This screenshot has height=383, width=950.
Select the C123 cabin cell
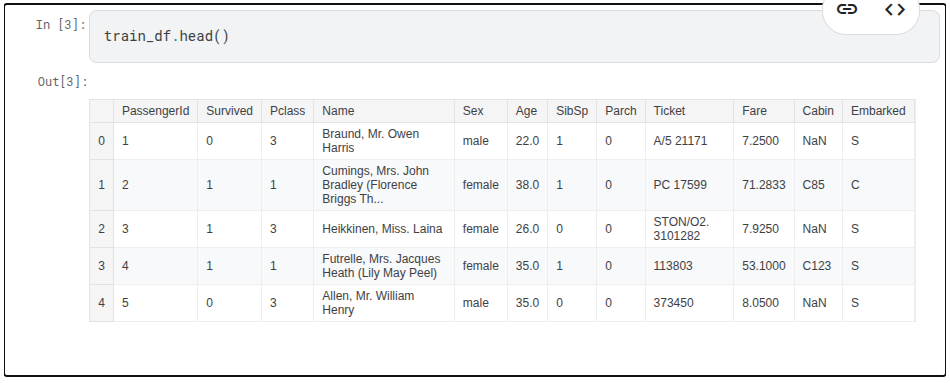[819, 266]
